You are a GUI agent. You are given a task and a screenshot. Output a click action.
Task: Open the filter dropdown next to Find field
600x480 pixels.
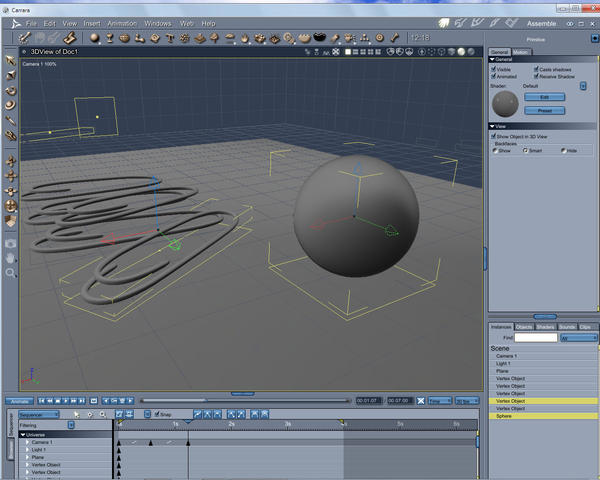tap(579, 338)
